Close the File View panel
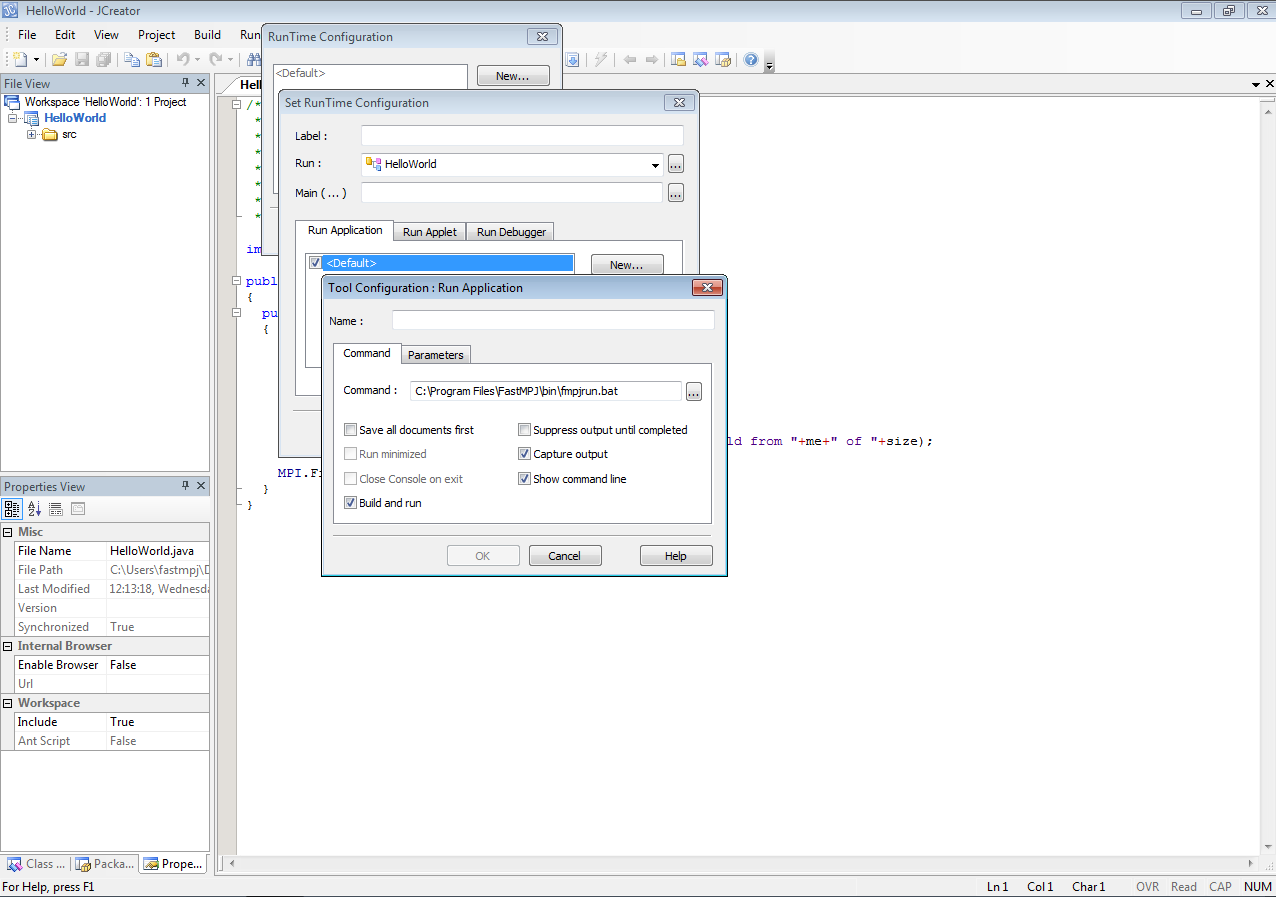Viewport: 1276px width, 897px height. pyautogui.click(x=201, y=83)
